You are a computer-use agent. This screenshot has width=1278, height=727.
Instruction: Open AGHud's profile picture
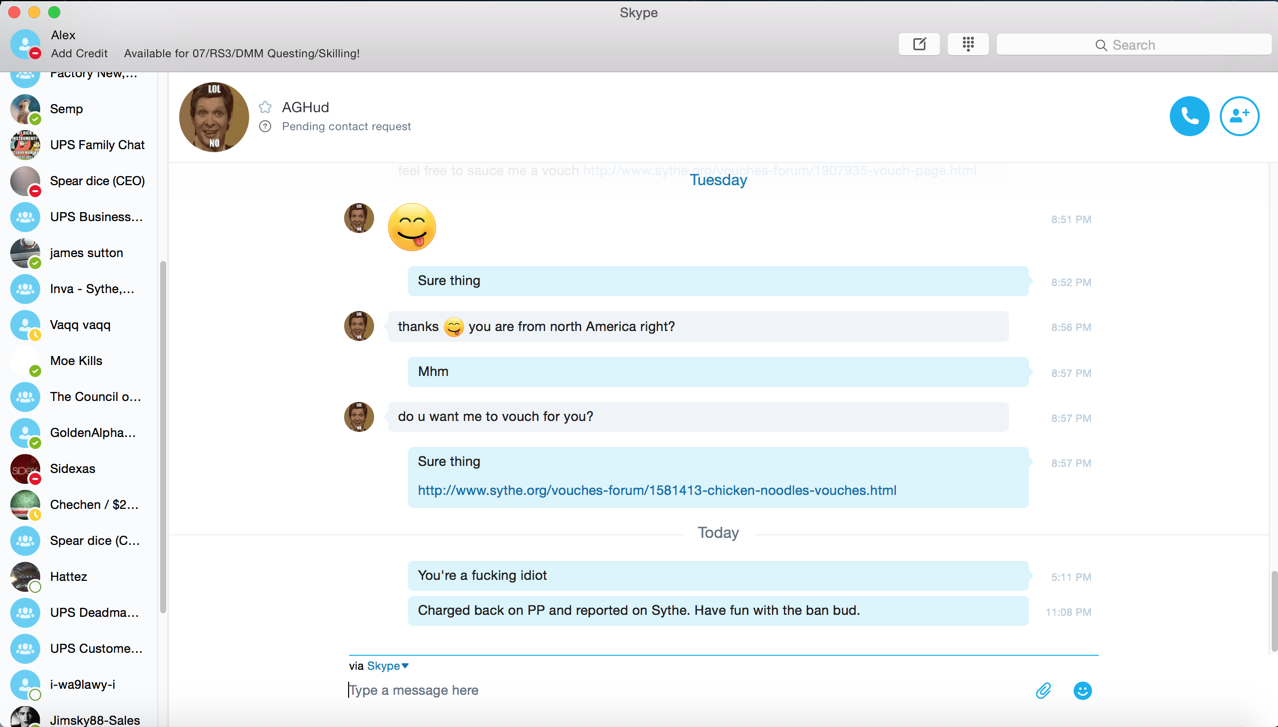(x=214, y=117)
